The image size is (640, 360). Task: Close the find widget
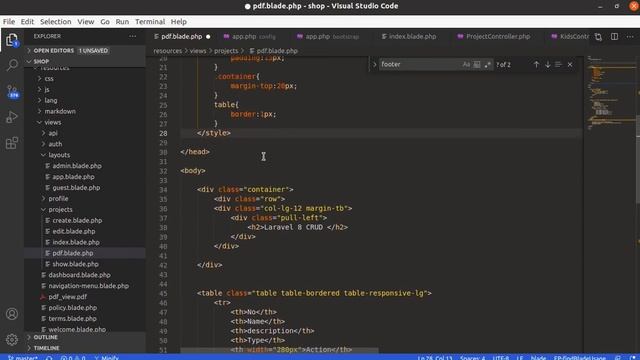(570, 64)
